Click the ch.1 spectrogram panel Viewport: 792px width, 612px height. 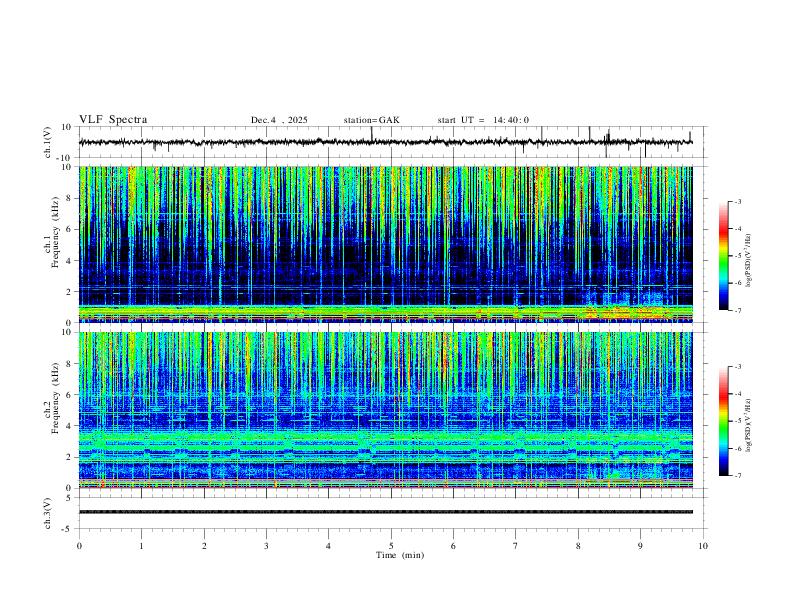pyautogui.click(x=386, y=244)
